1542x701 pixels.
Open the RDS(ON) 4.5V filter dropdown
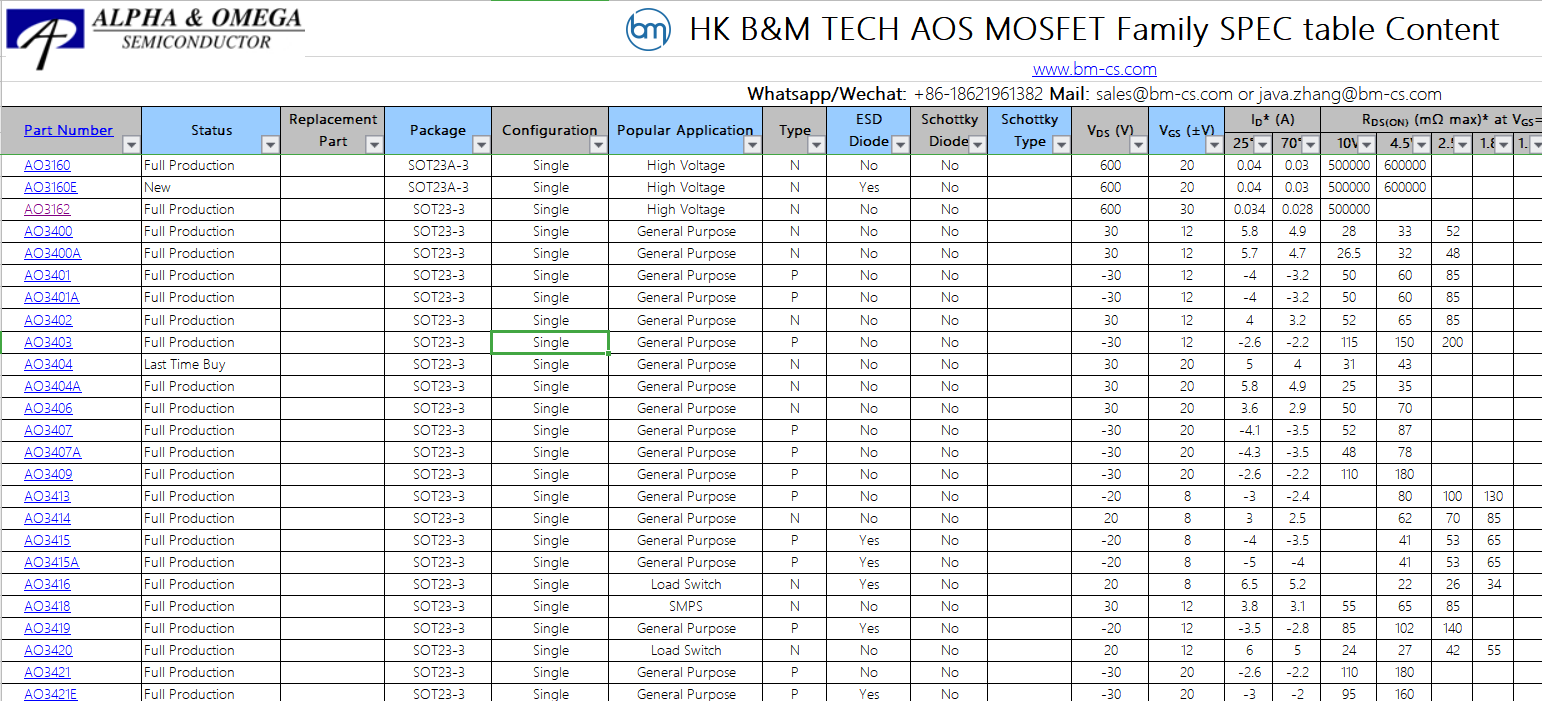[1421, 146]
